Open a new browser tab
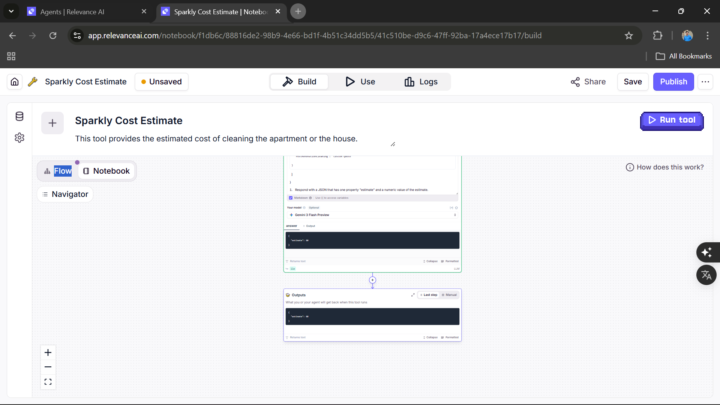Screen dimensions: 720x405 tap(298, 11)
